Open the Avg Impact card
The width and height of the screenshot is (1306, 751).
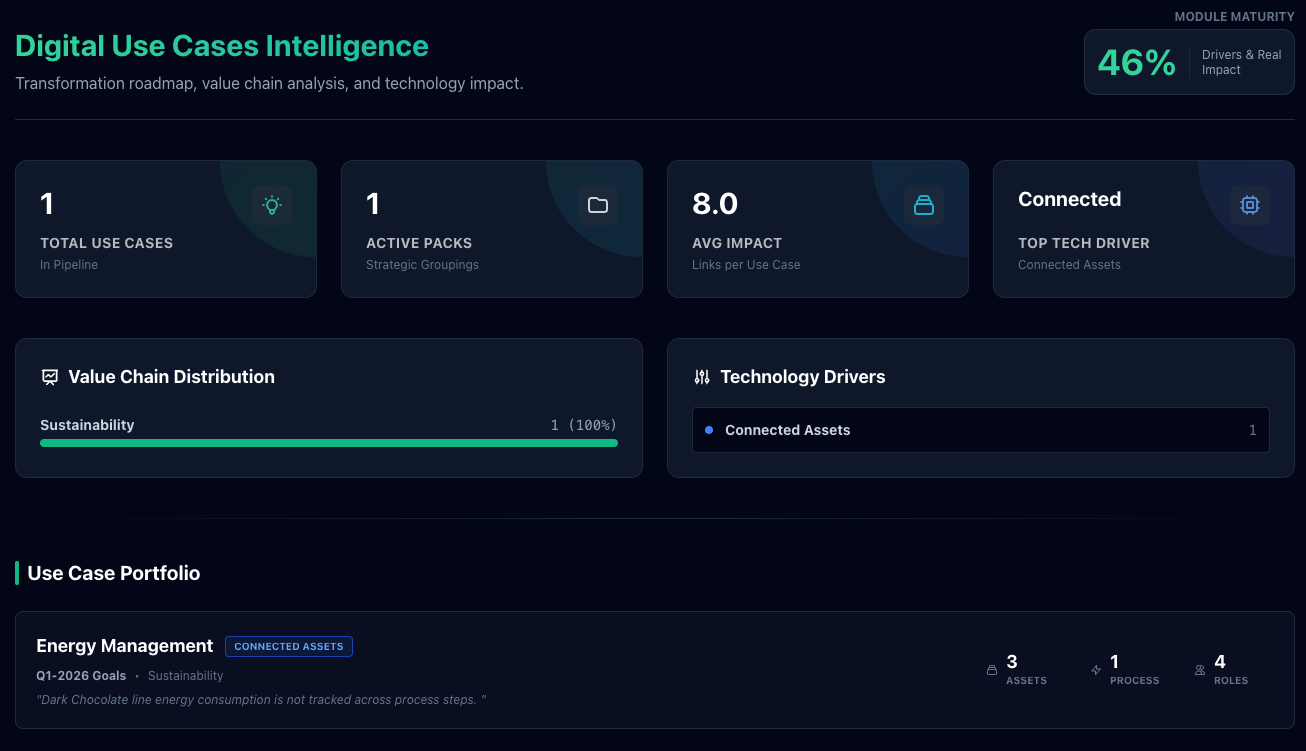(818, 229)
